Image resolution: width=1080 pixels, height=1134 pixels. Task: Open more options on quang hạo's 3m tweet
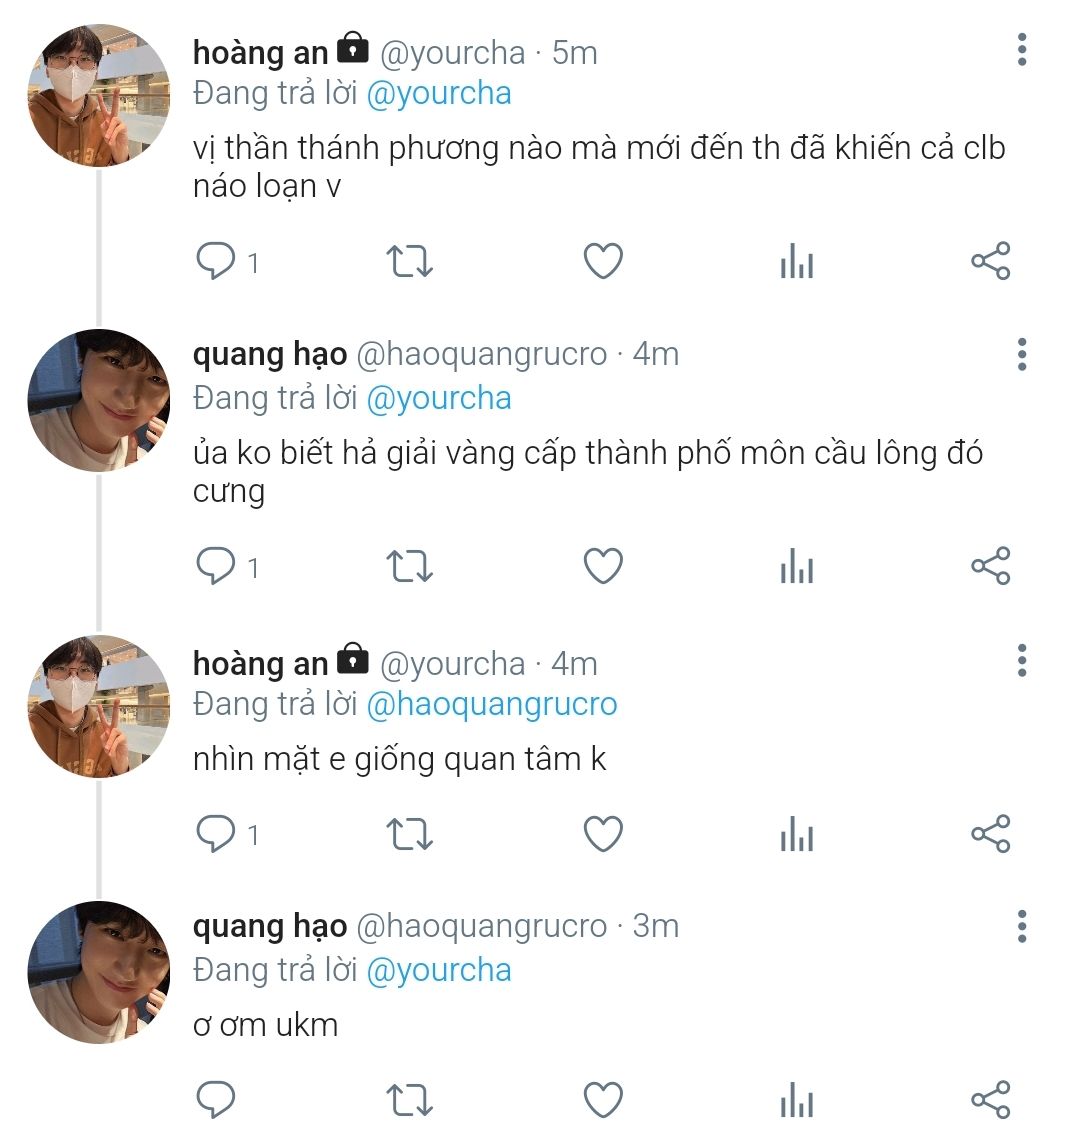click(x=1021, y=927)
